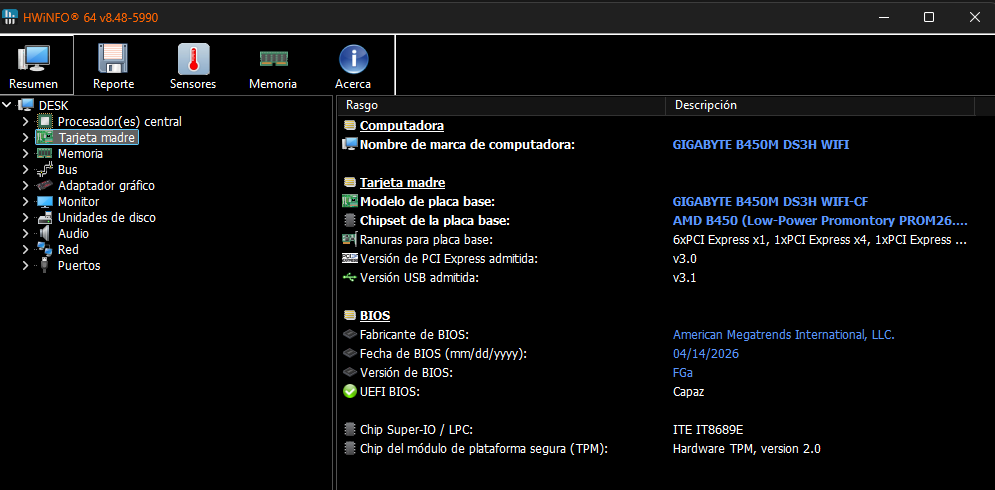The height and width of the screenshot is (490, 995).
Task: Collapse the DESK root node
Action: [7, 105]
